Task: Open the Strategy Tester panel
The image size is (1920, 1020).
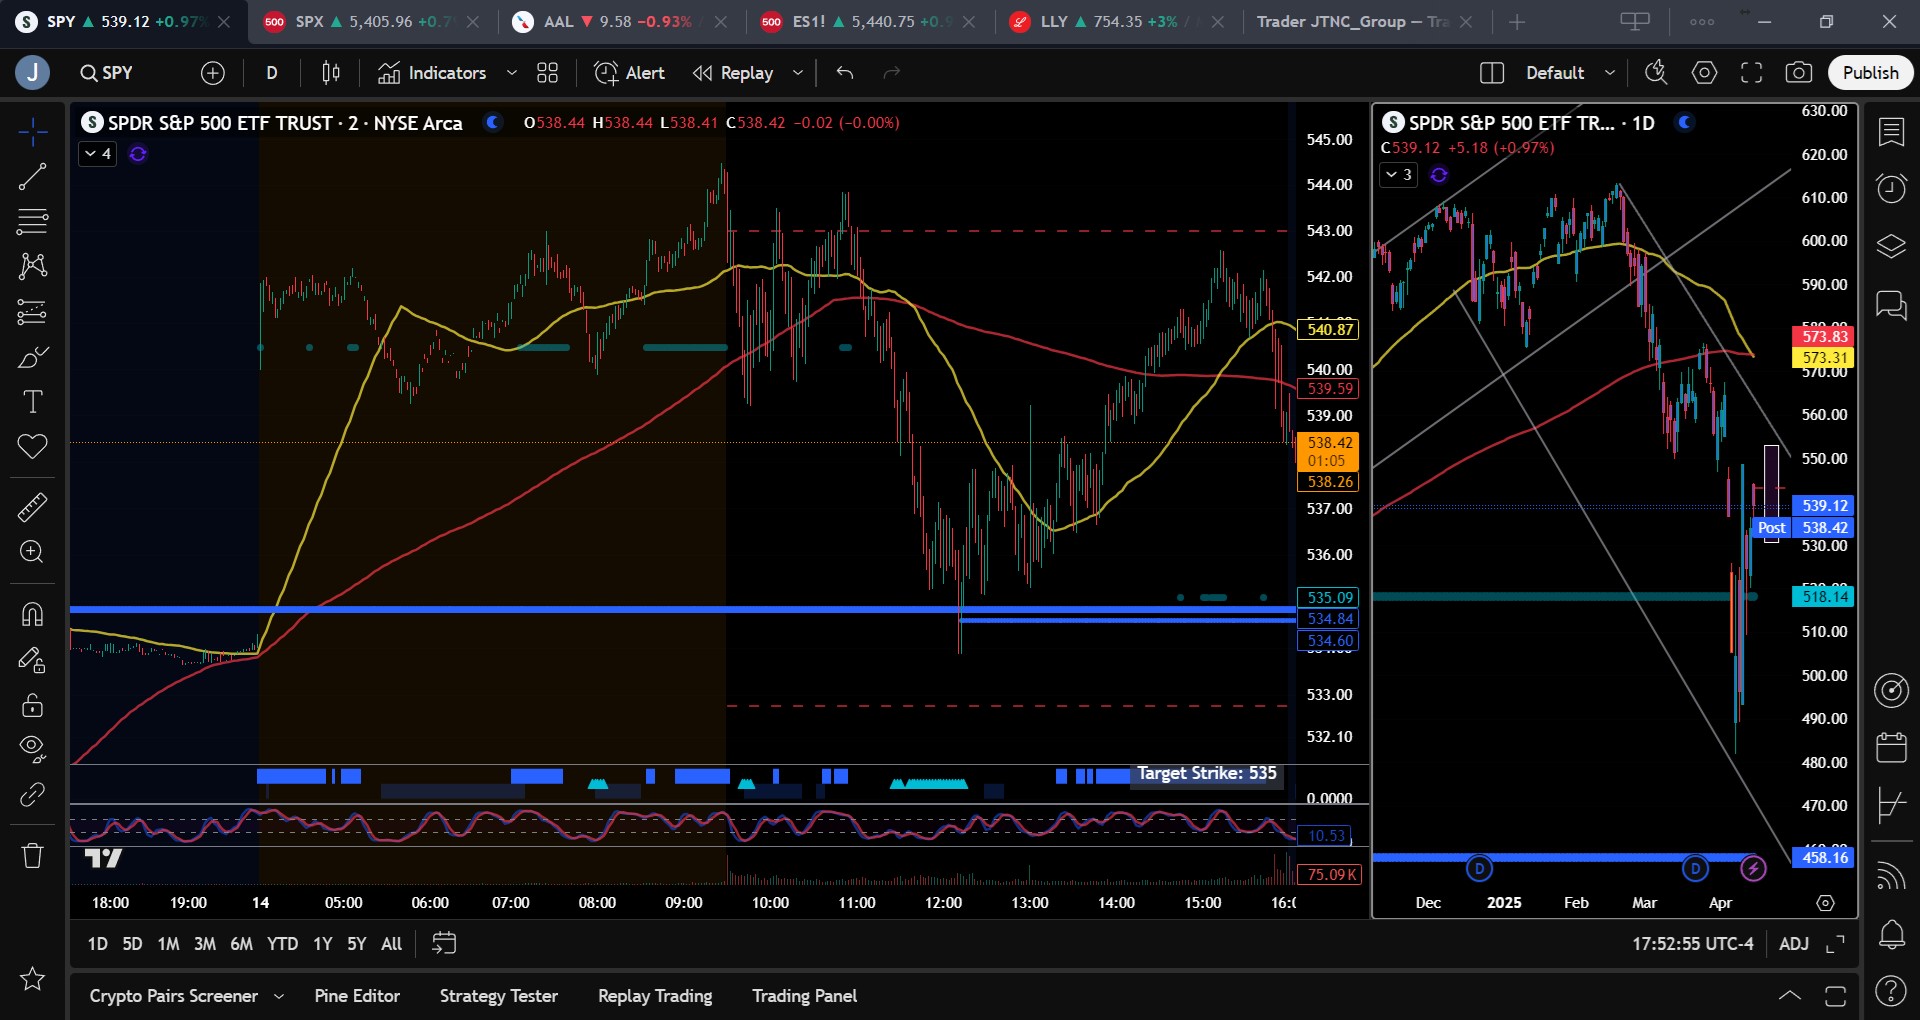Action: click(x=499, y=996)
